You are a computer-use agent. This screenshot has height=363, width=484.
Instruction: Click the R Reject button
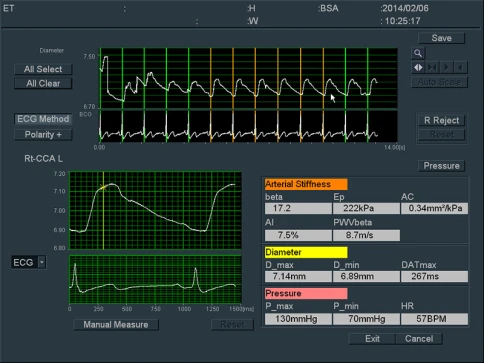click(441, 120)
